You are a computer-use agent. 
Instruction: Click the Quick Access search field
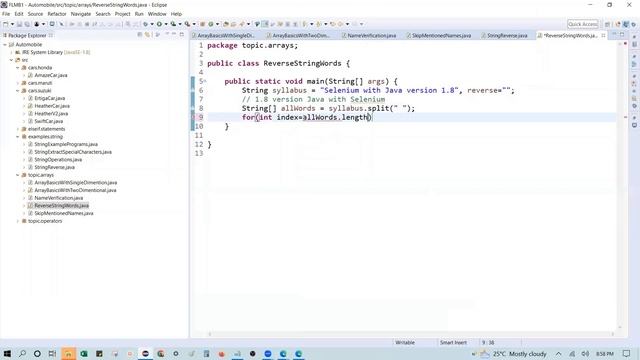(x=582, y=24)
